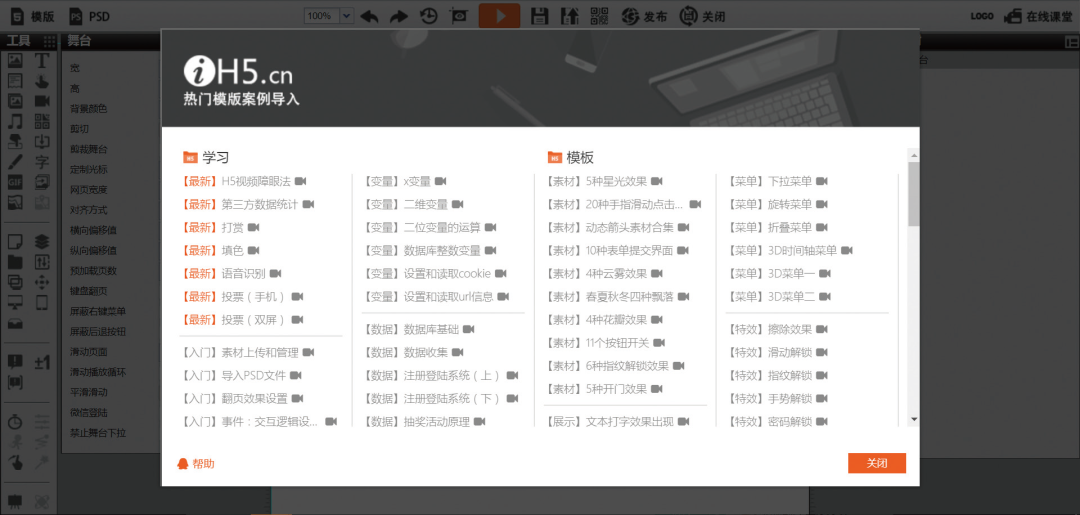Click the floppy disk save icon
Screen dimensions: 1080x515
pos(540,16)
